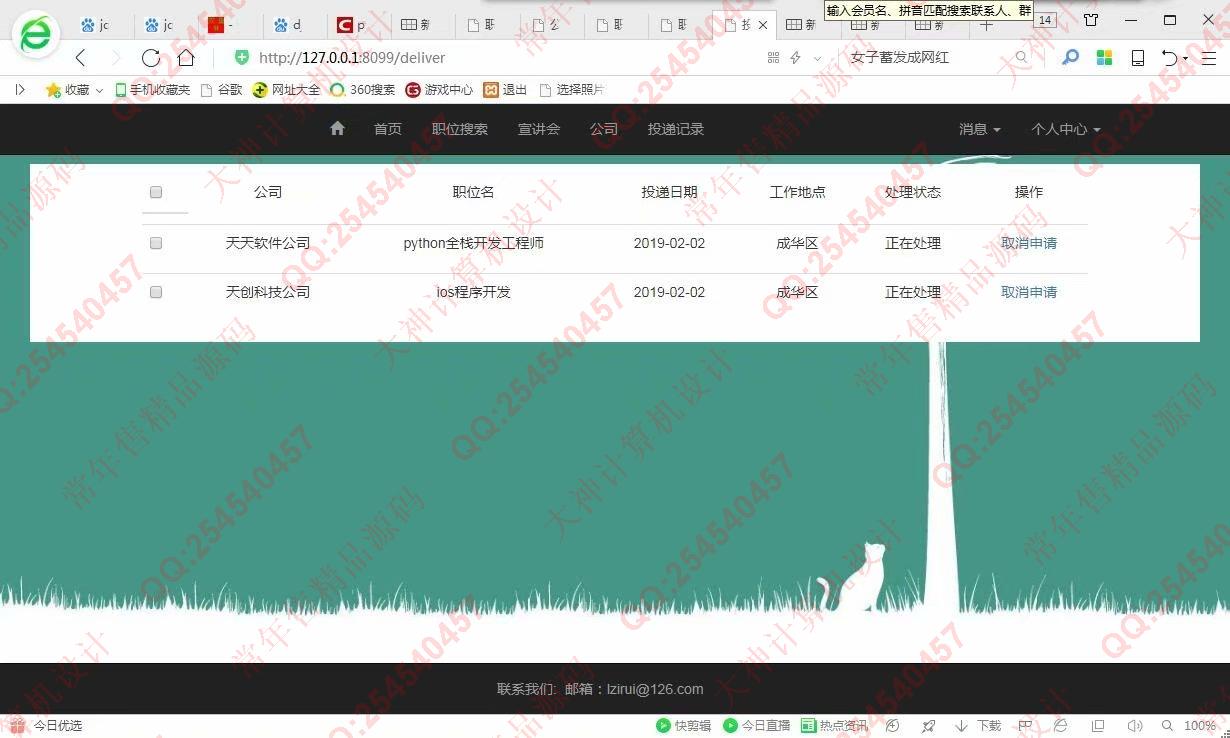
Task: Click the undo closed tab icon
Action: click(1169, 58)
